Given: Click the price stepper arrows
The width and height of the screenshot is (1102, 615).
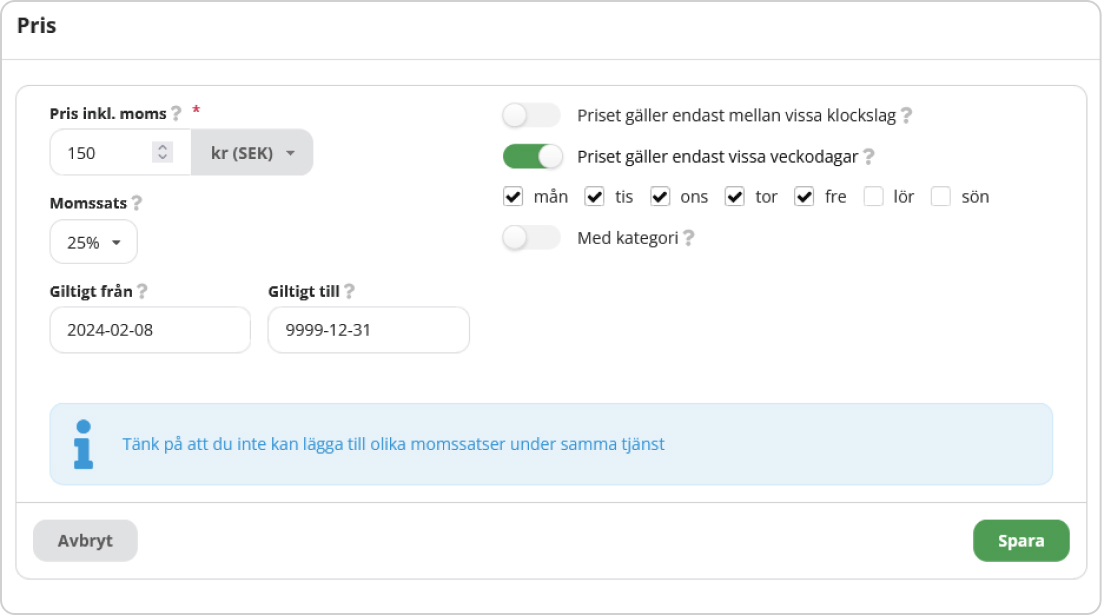Looking at the screenshot, I should tap(162, 153).
